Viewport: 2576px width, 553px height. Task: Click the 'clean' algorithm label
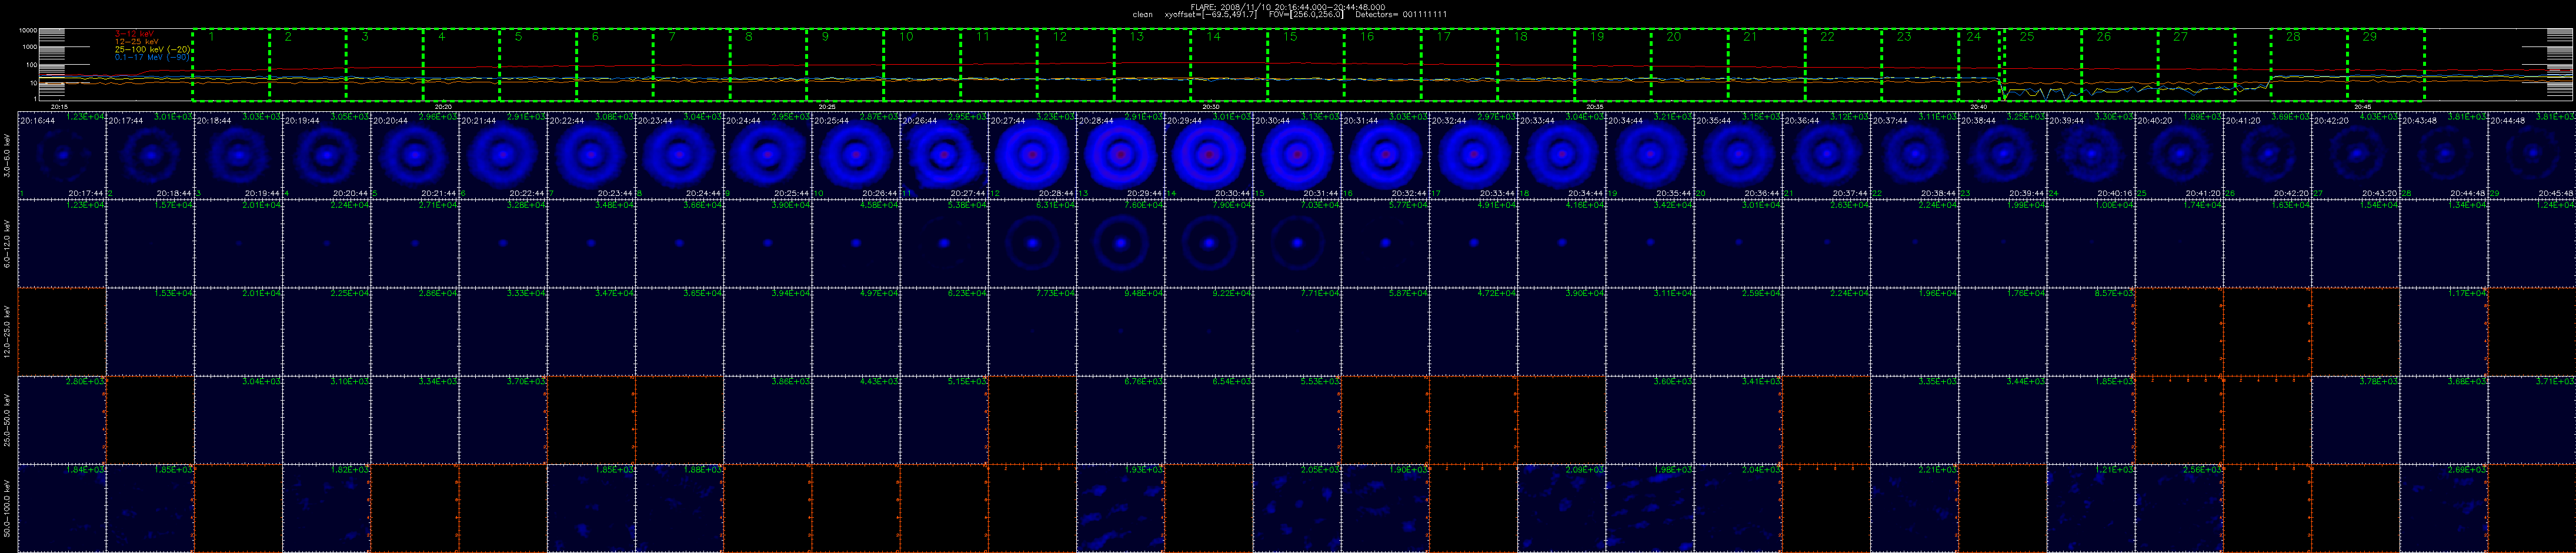pyautogui.click(x=1143, y=15)
